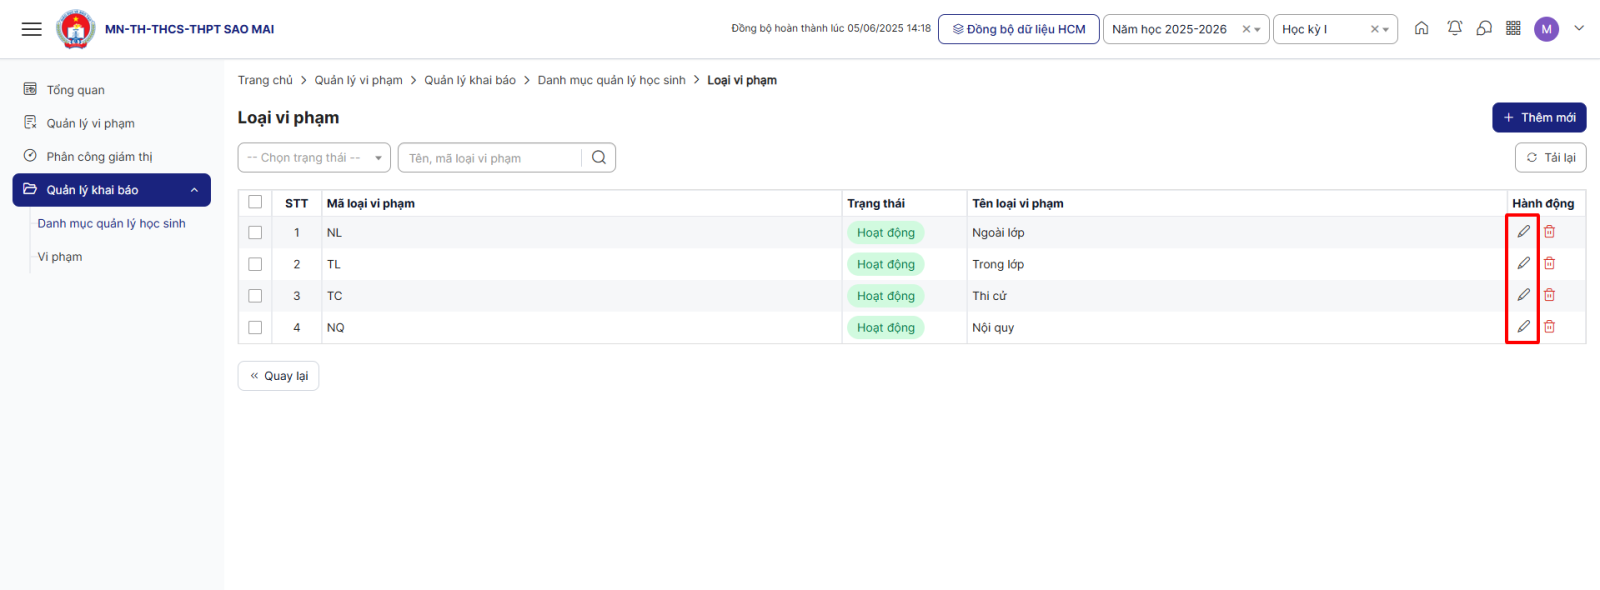This screenshot has height=590, width=1600.
Task: Delete the Trong lớp violation type
Action: [x=1549, y=264]
